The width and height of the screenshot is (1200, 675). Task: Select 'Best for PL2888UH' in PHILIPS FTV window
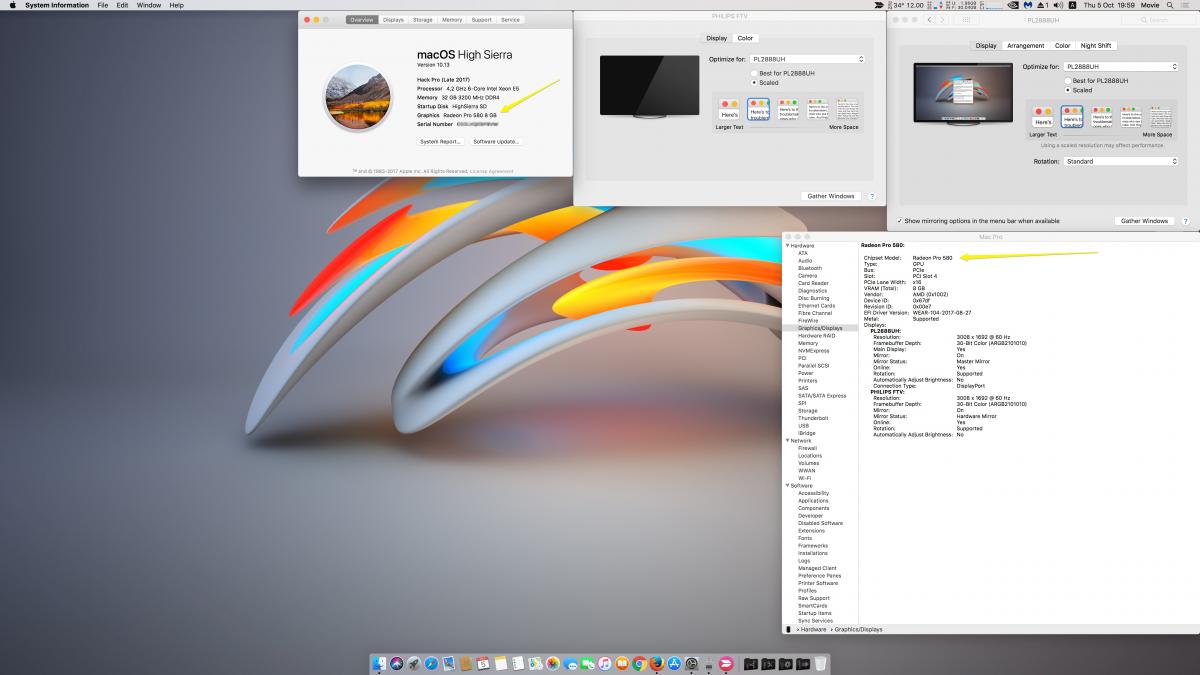(x=753, y=73)
